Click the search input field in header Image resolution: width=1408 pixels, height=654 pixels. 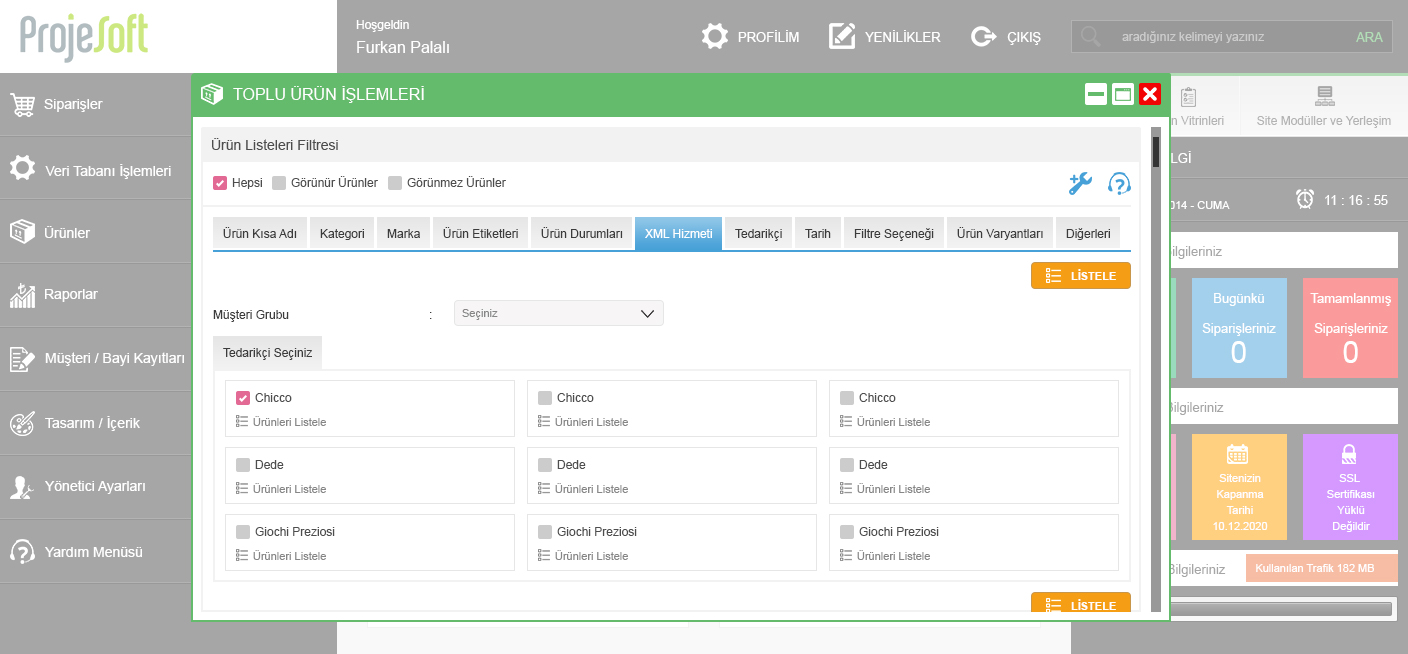(1228, 37)
